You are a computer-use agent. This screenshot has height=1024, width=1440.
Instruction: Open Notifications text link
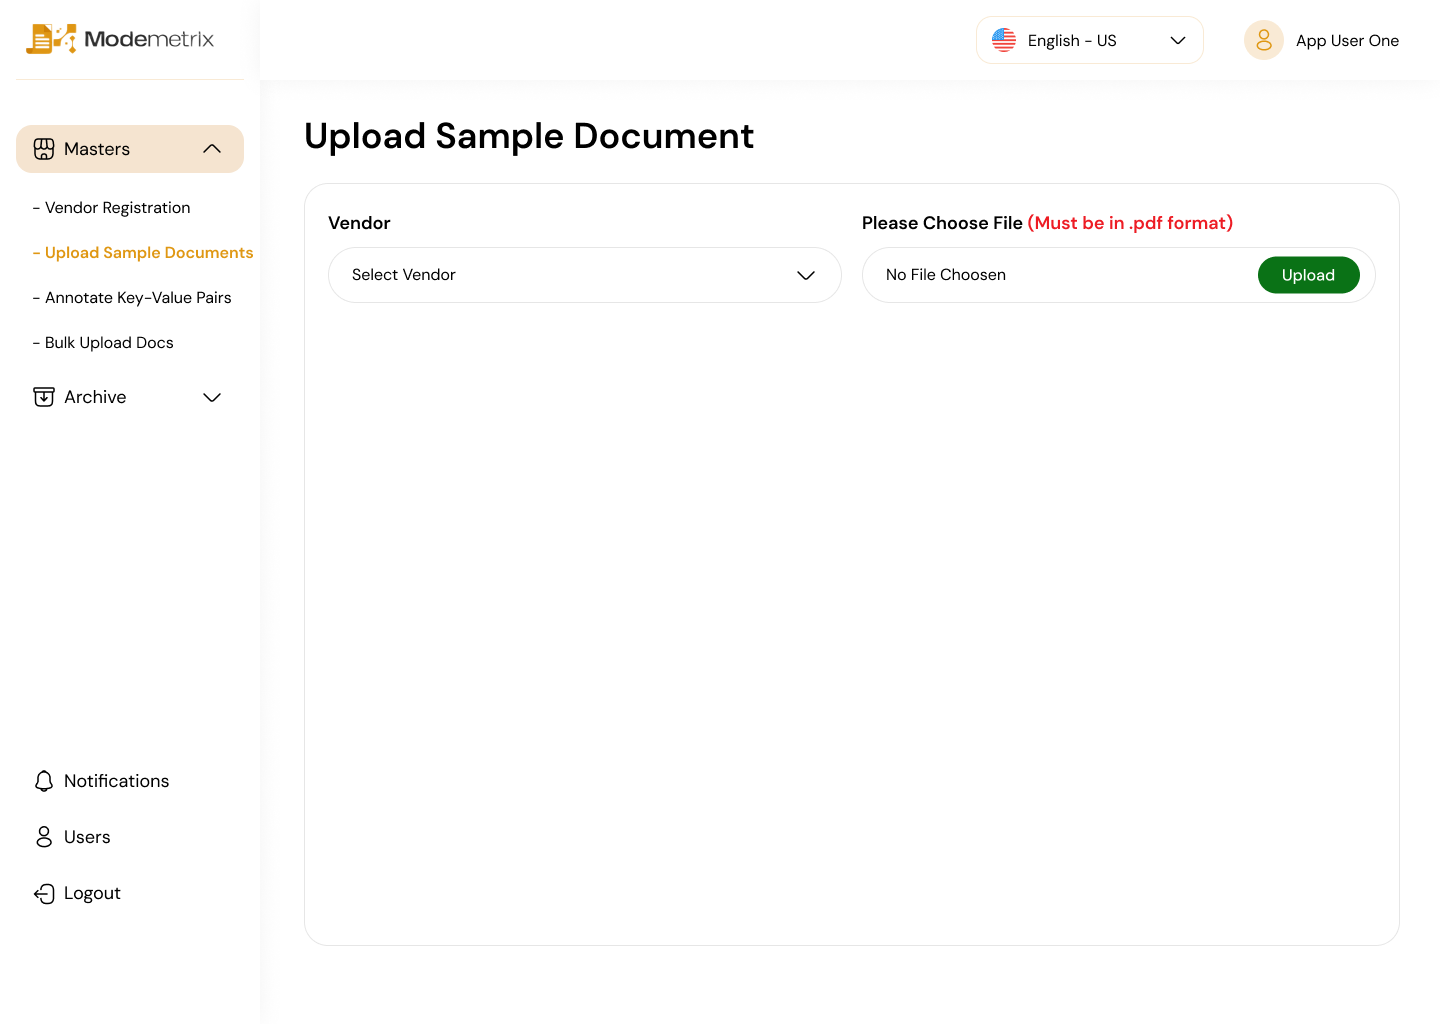tap(116, 781)
